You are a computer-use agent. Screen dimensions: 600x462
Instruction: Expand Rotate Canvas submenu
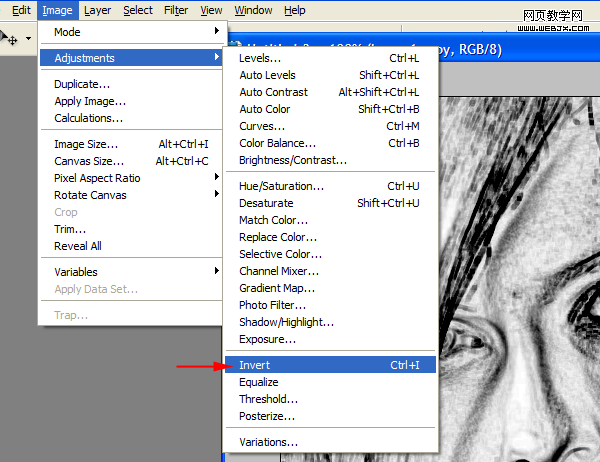[131, 195]
